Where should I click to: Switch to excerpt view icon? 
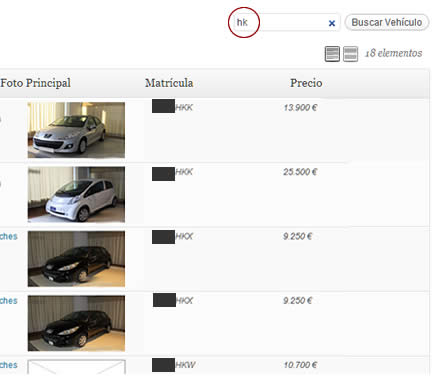point(350,54)
